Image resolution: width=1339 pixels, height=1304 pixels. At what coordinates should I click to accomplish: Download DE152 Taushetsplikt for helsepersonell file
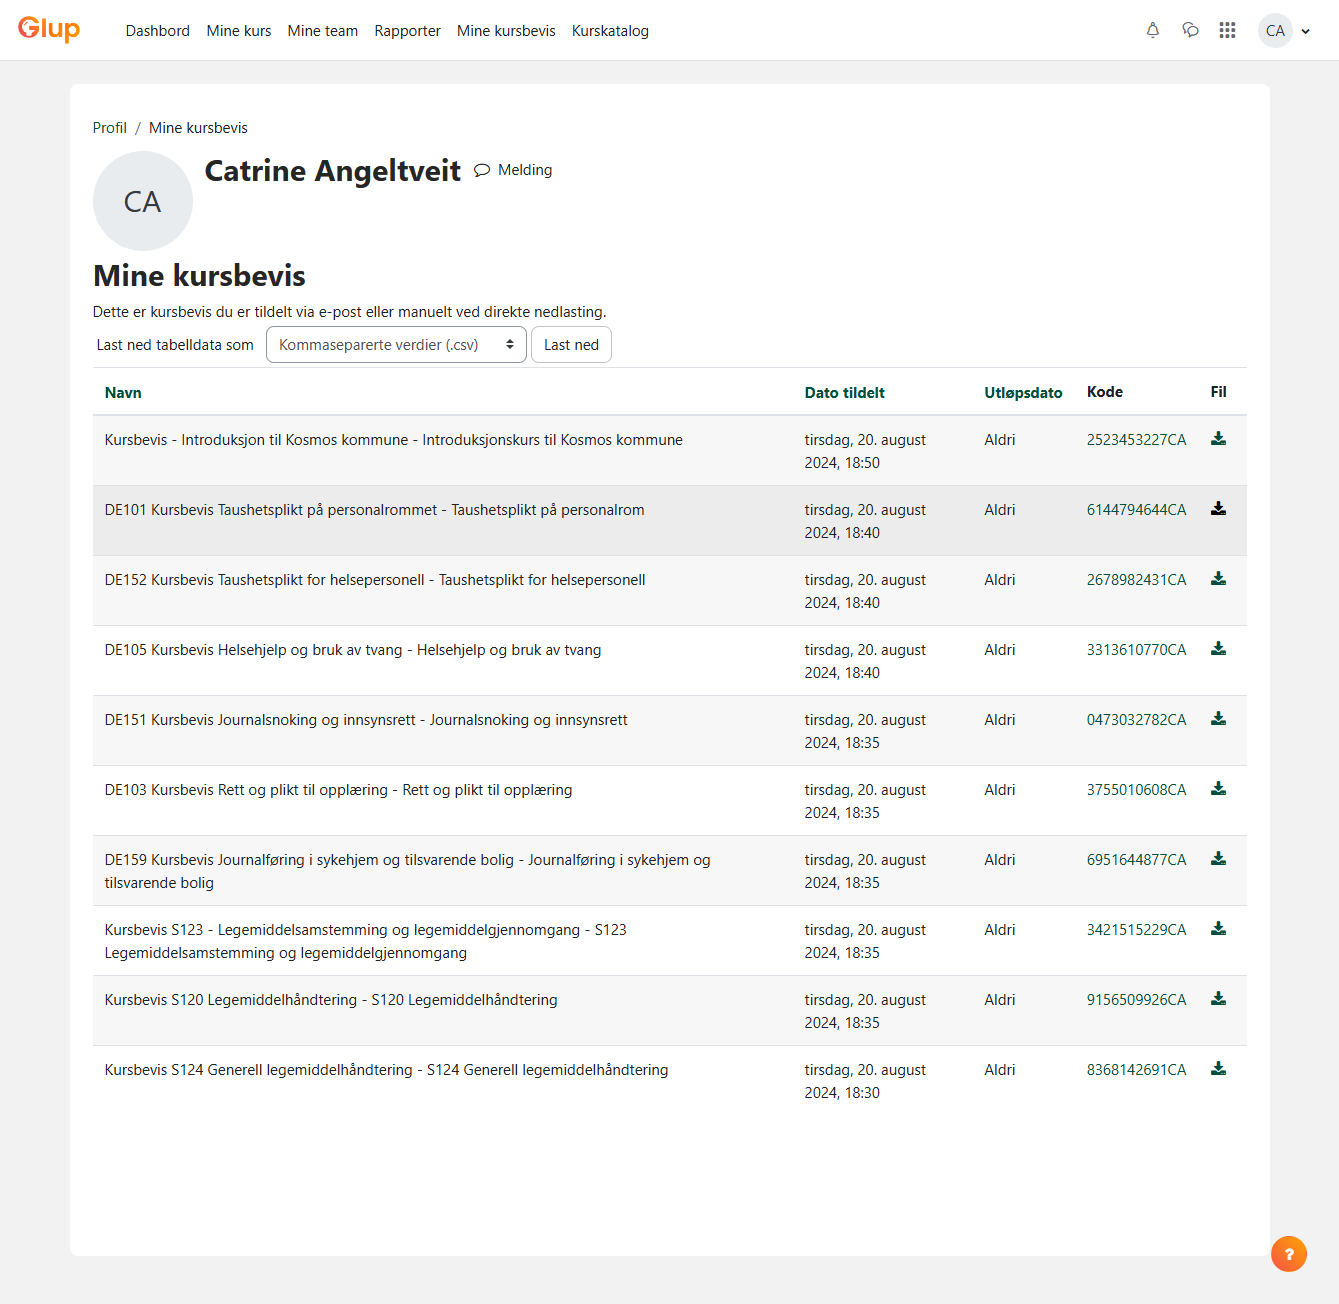(x=1218, y=579)
